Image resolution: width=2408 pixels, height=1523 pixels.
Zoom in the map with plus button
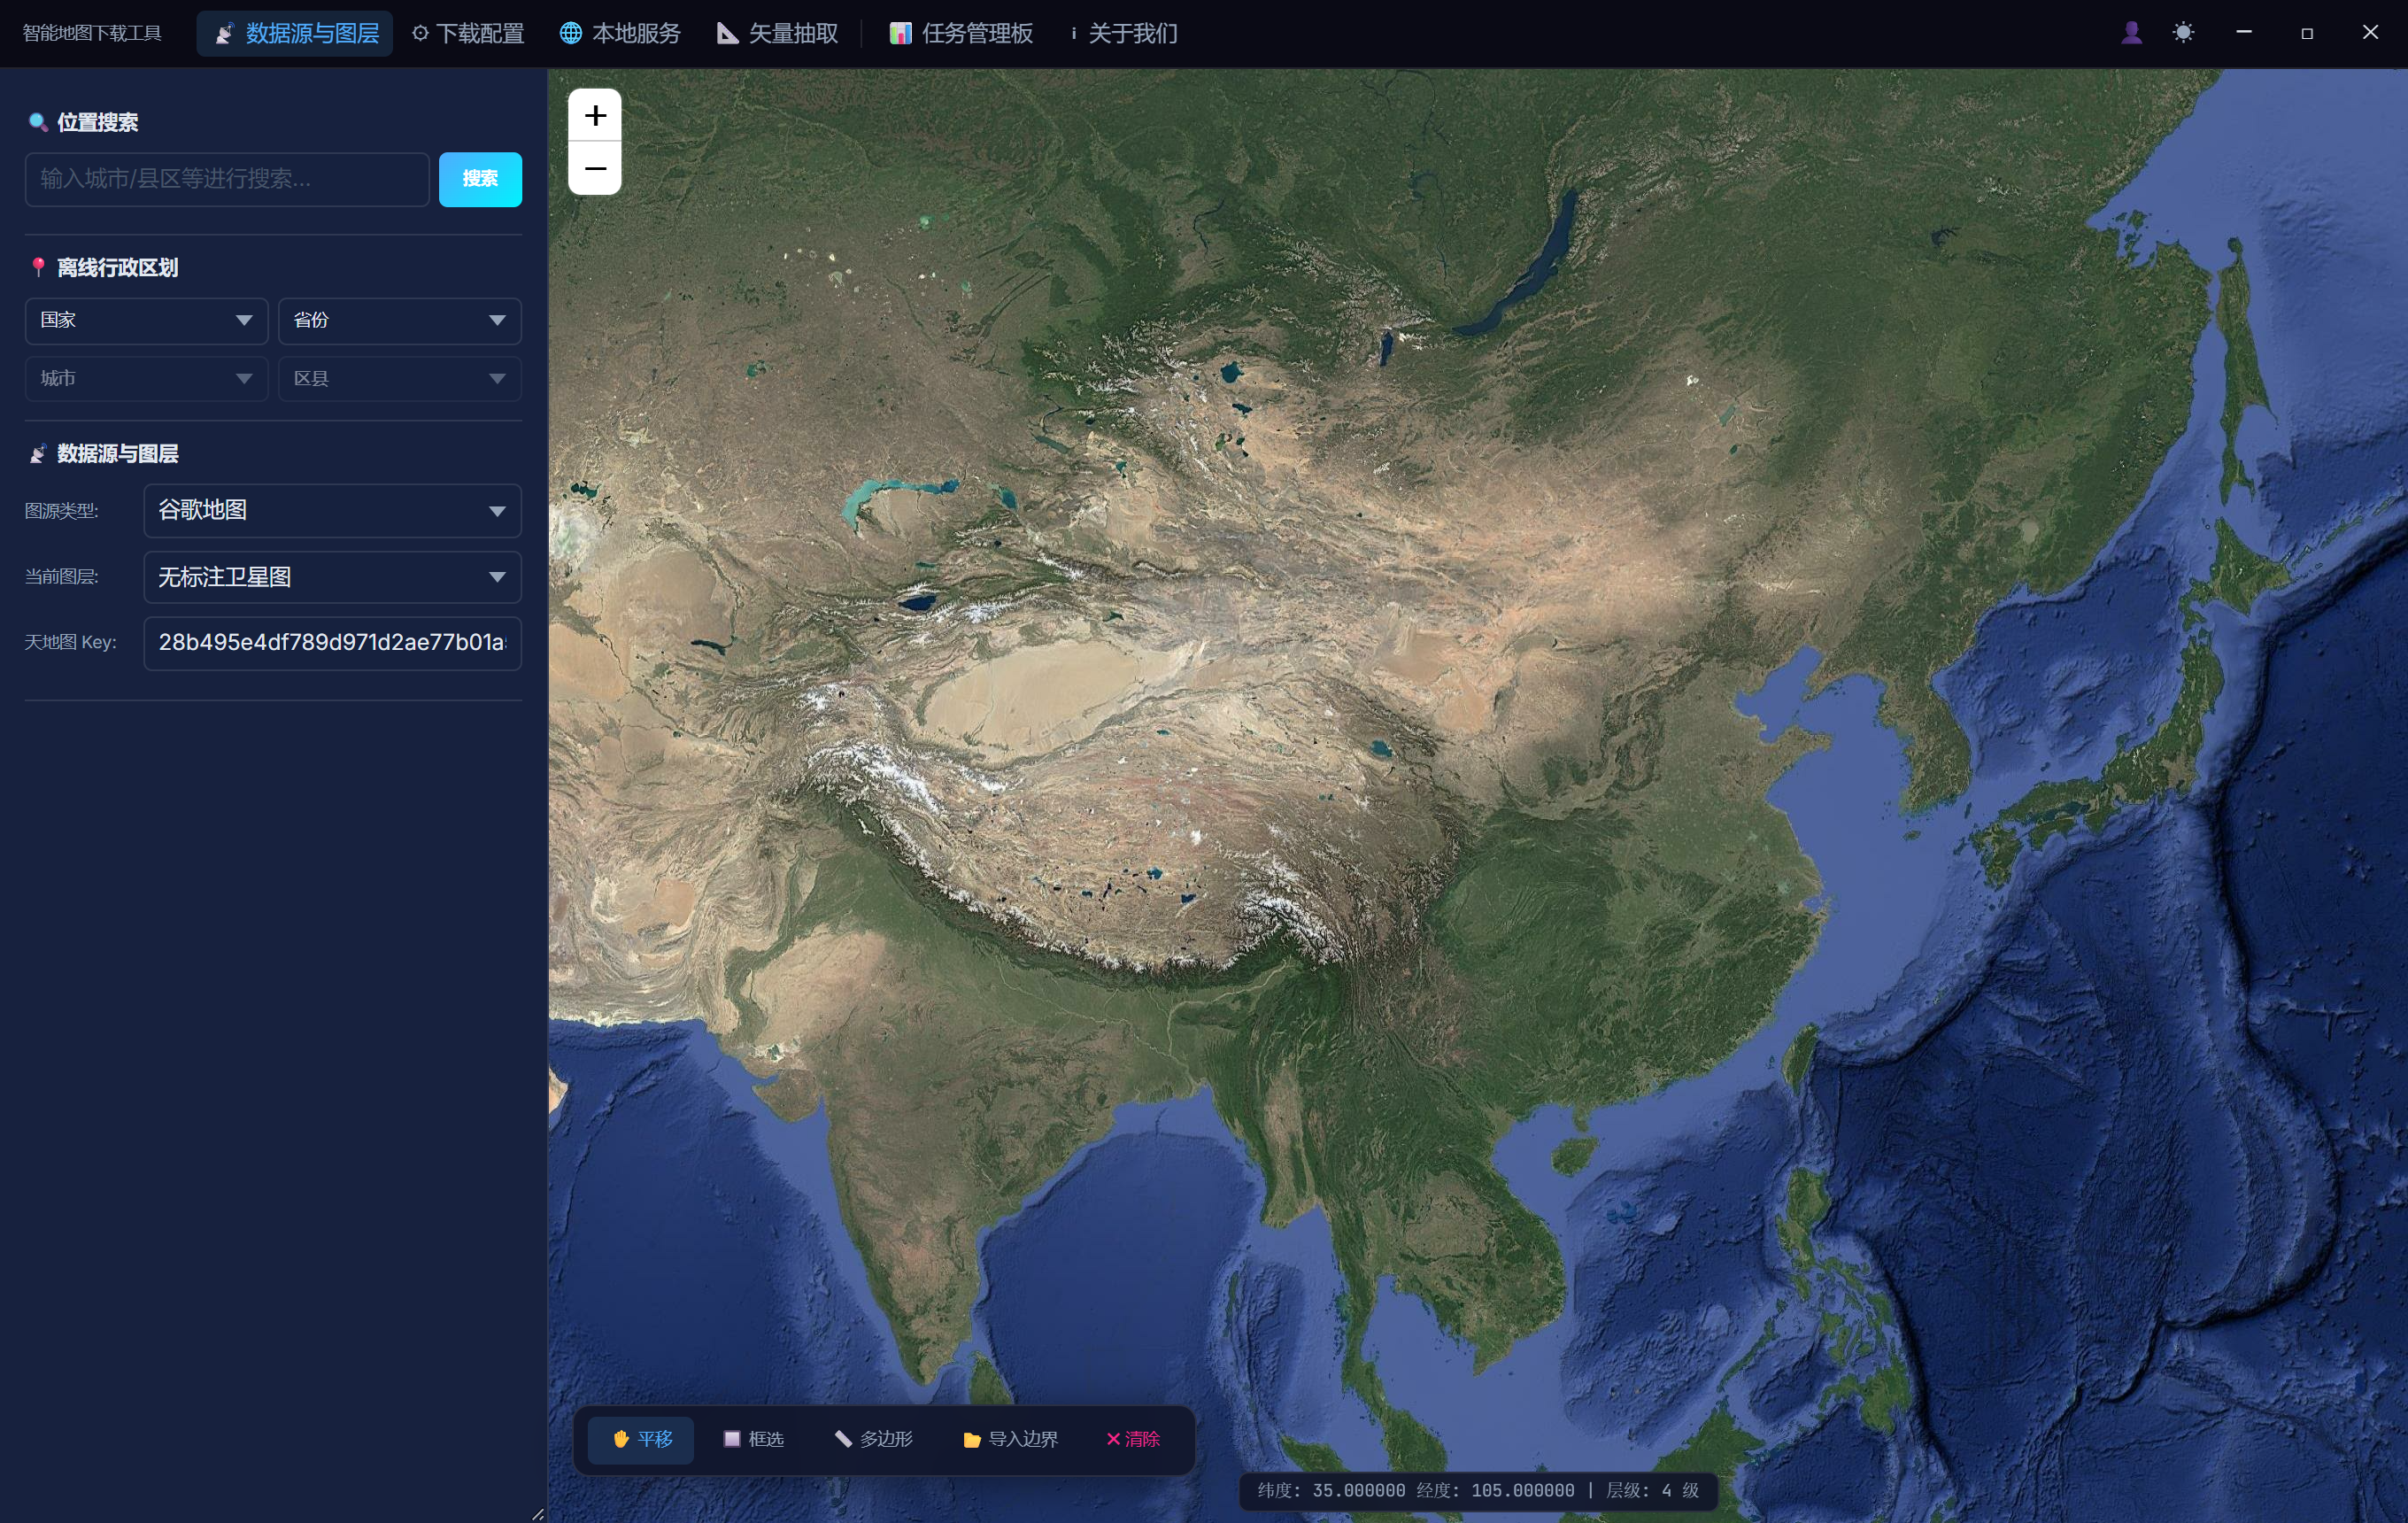tap(595, 115)
